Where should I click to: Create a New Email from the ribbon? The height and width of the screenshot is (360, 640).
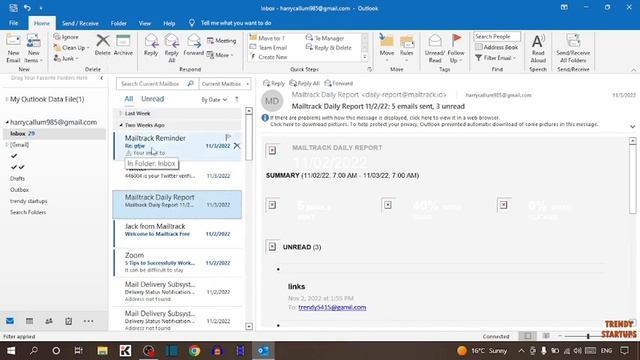[x=13, y=48]
